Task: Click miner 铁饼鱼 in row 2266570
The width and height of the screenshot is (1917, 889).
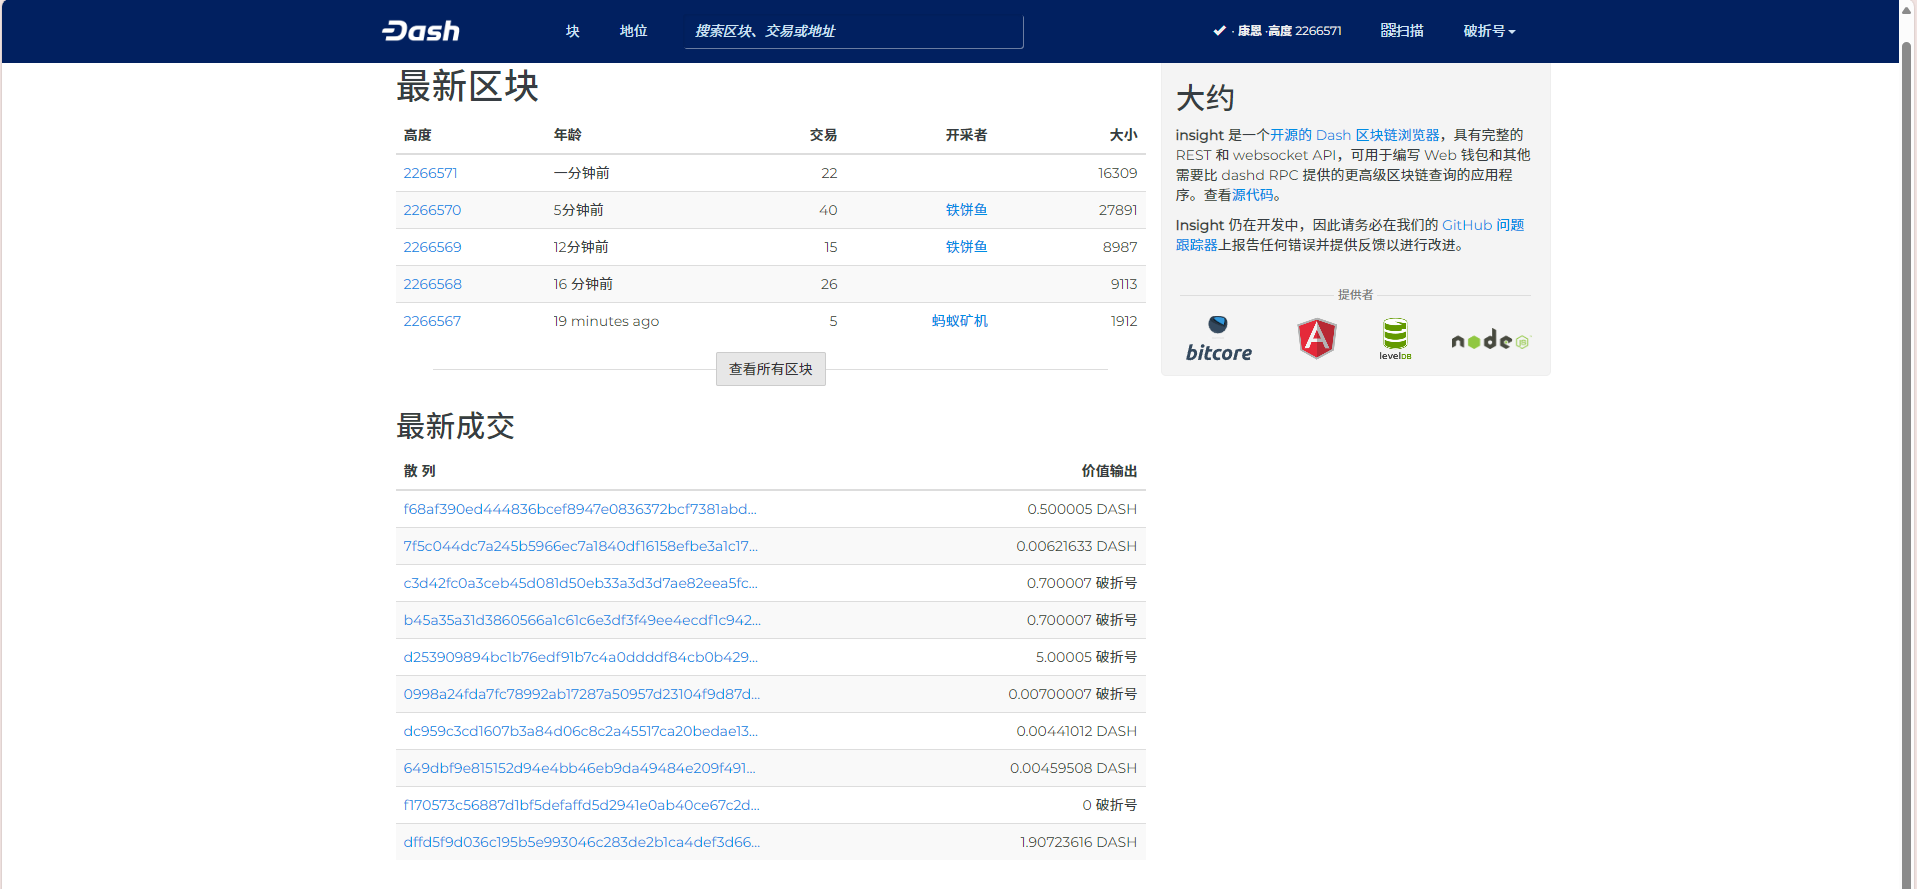Action: tap(966, 210)
